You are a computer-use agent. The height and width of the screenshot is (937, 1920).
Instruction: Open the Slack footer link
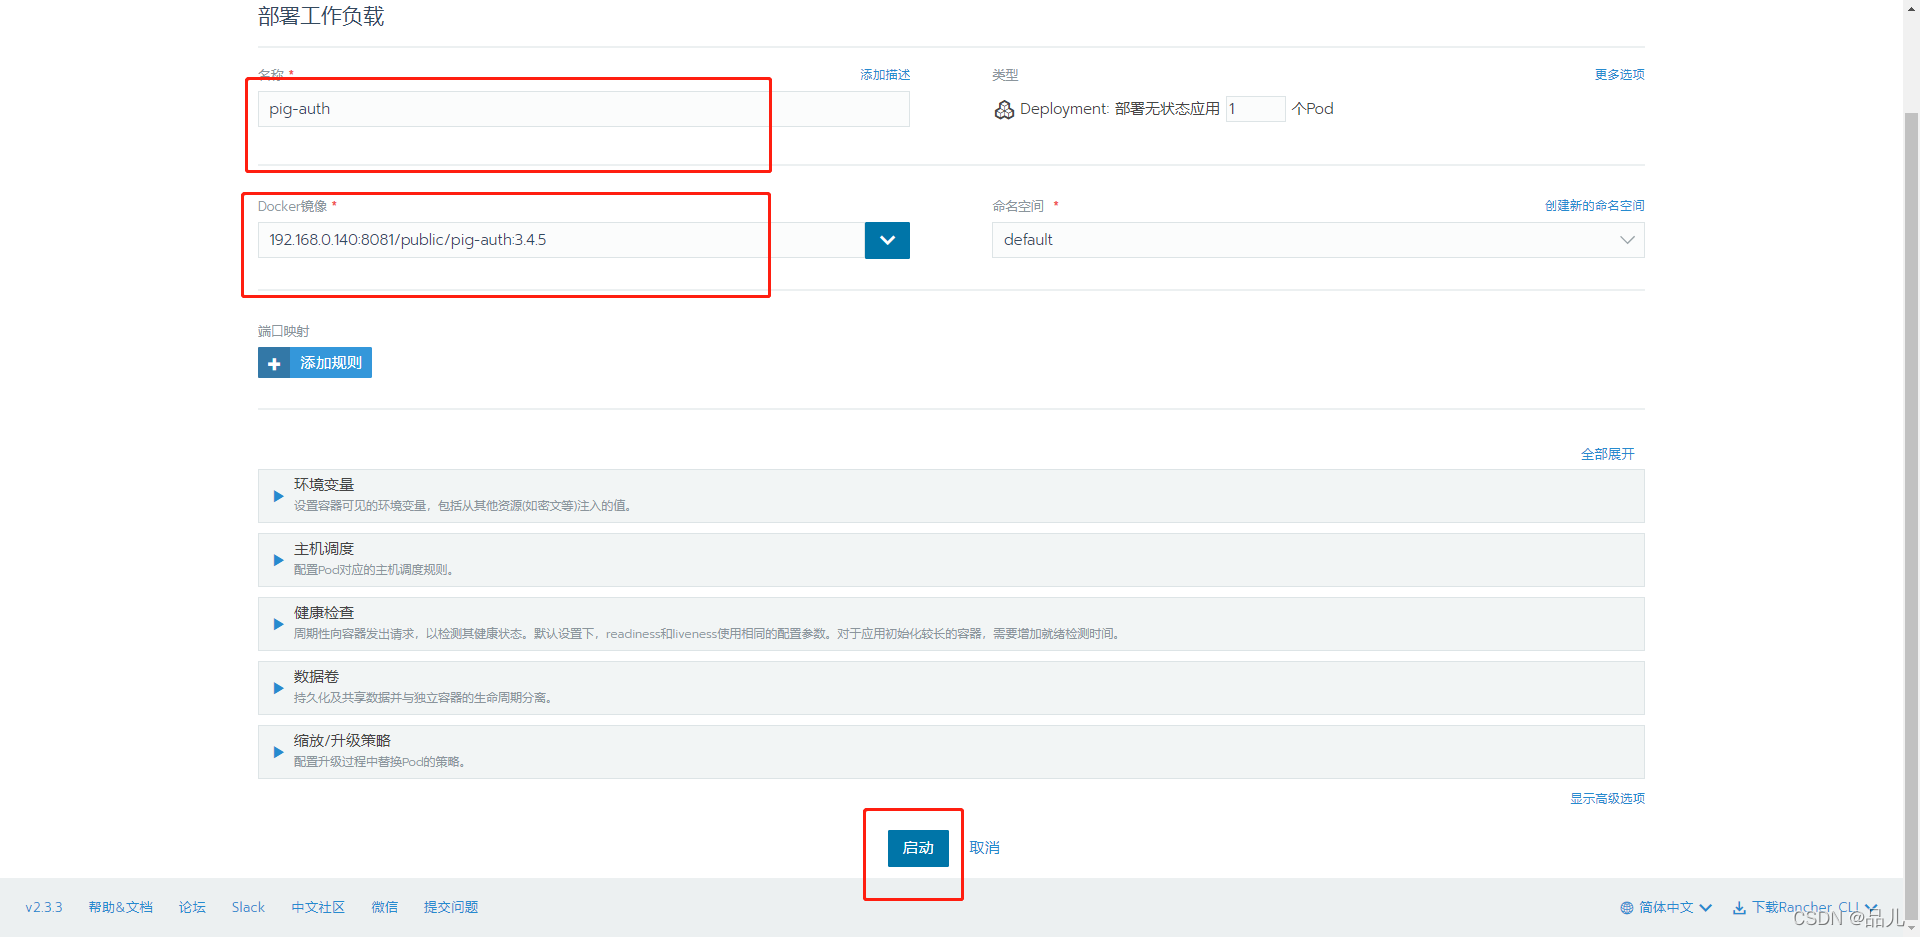(x=248, y=908)
